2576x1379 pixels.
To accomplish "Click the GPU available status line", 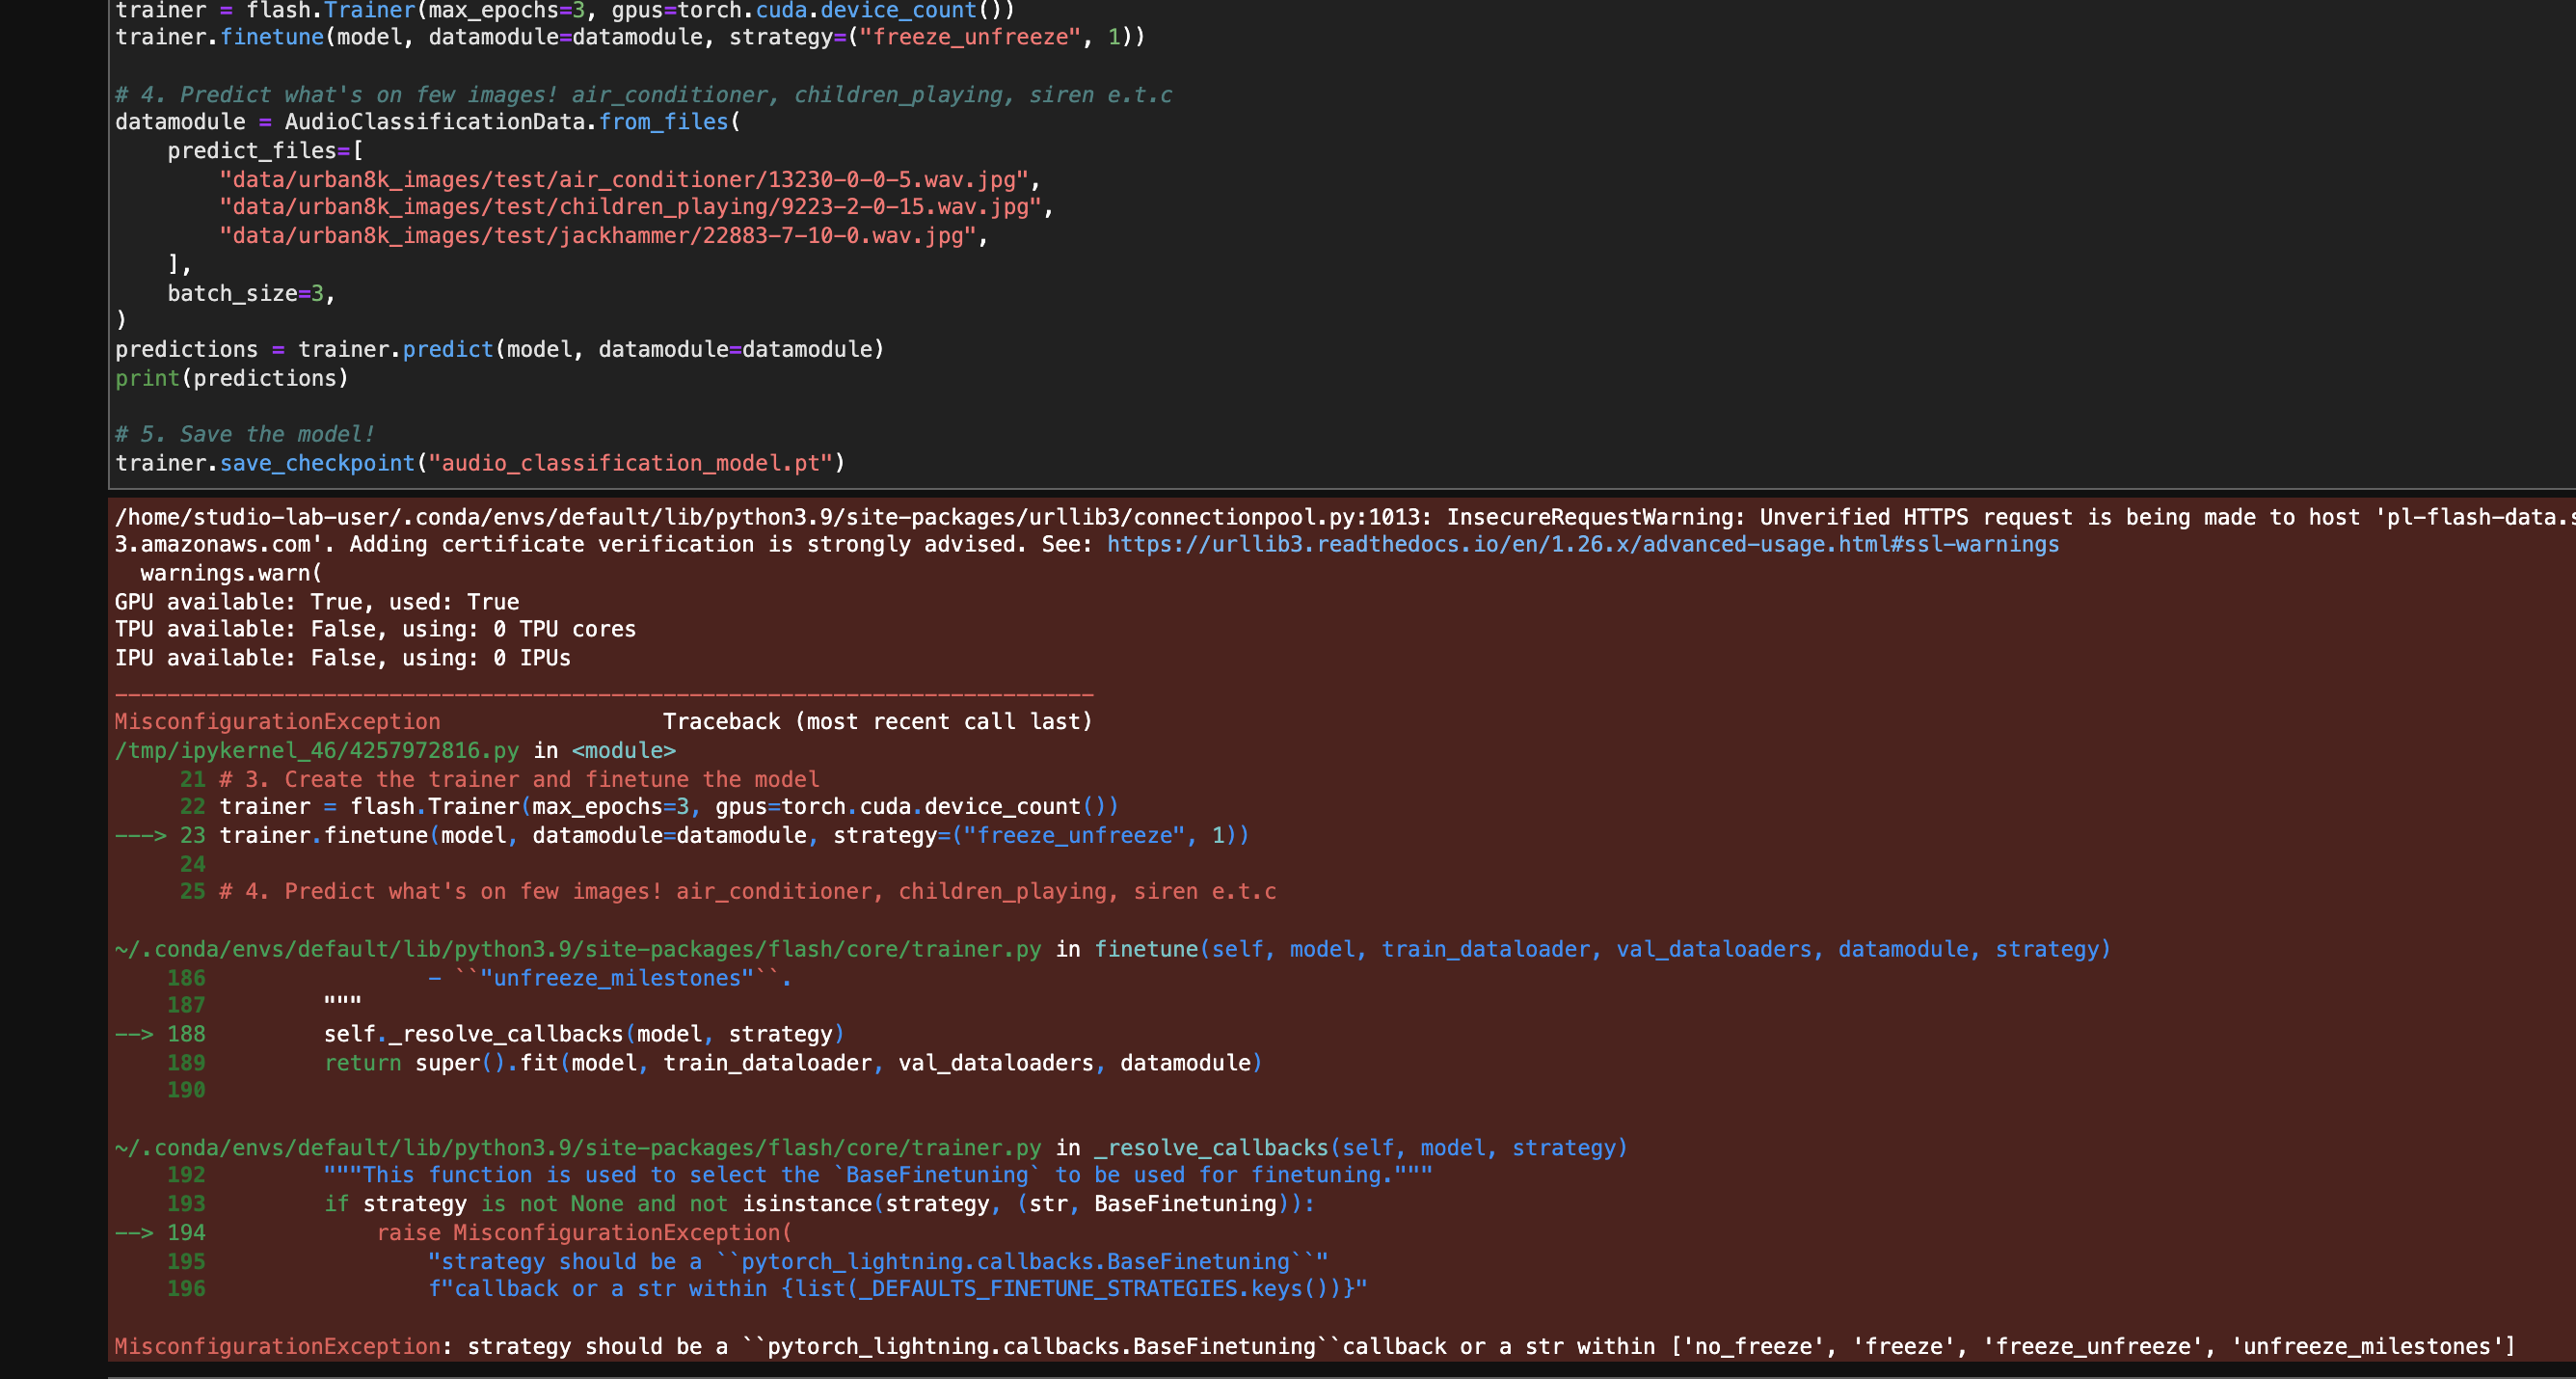I will coord(316,601).
